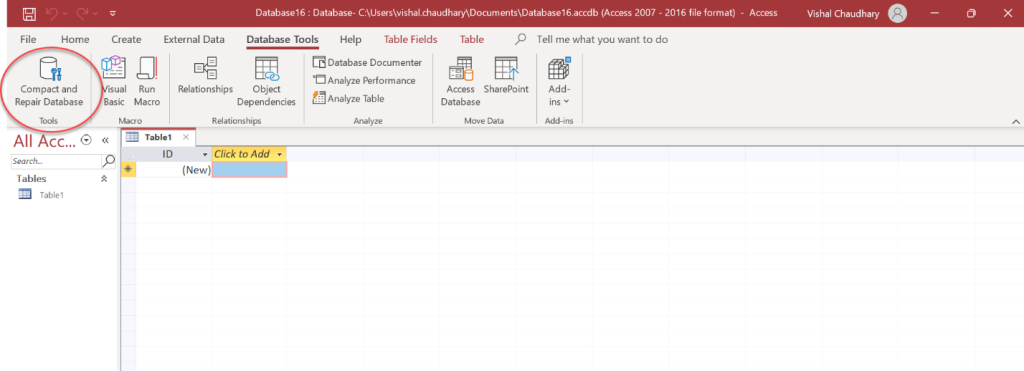Run Analyze Performance

pyautogui.click(x=364, y=80)
